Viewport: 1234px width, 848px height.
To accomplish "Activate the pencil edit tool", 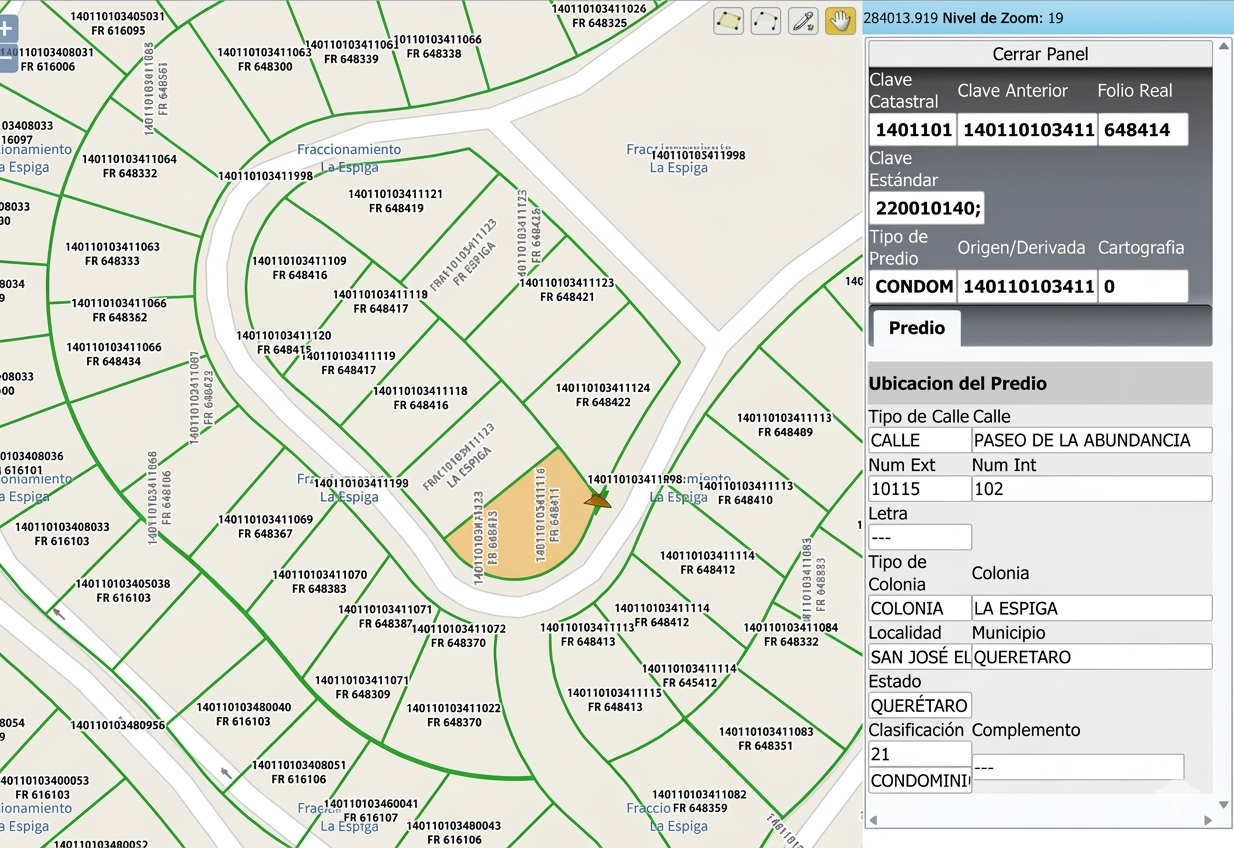I will (x=803, y=21).
